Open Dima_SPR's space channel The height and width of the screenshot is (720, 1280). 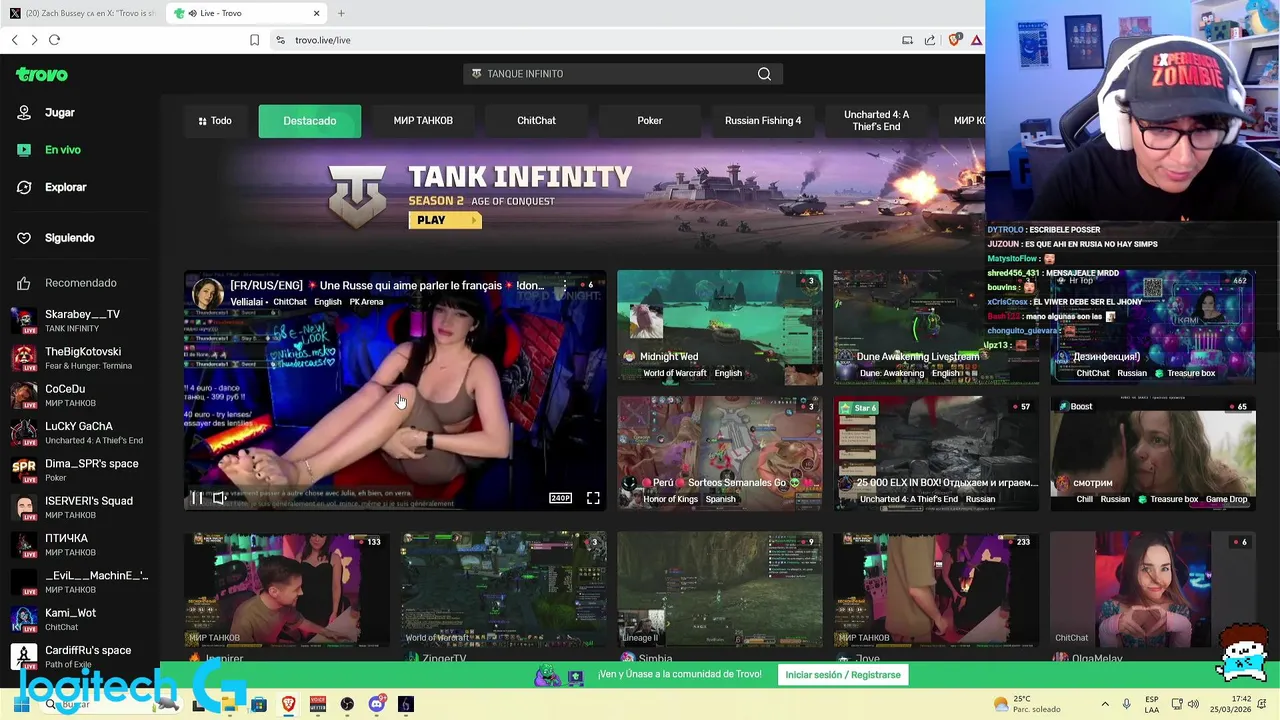click(80, 470)
